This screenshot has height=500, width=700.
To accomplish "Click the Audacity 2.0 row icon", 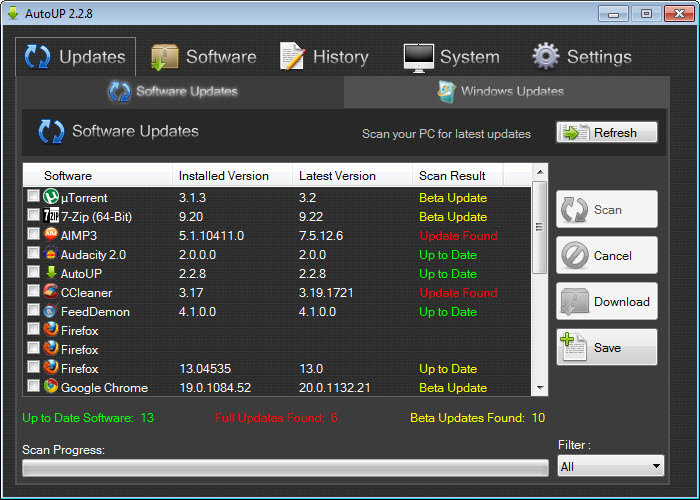I will click(x=51, y=254).
